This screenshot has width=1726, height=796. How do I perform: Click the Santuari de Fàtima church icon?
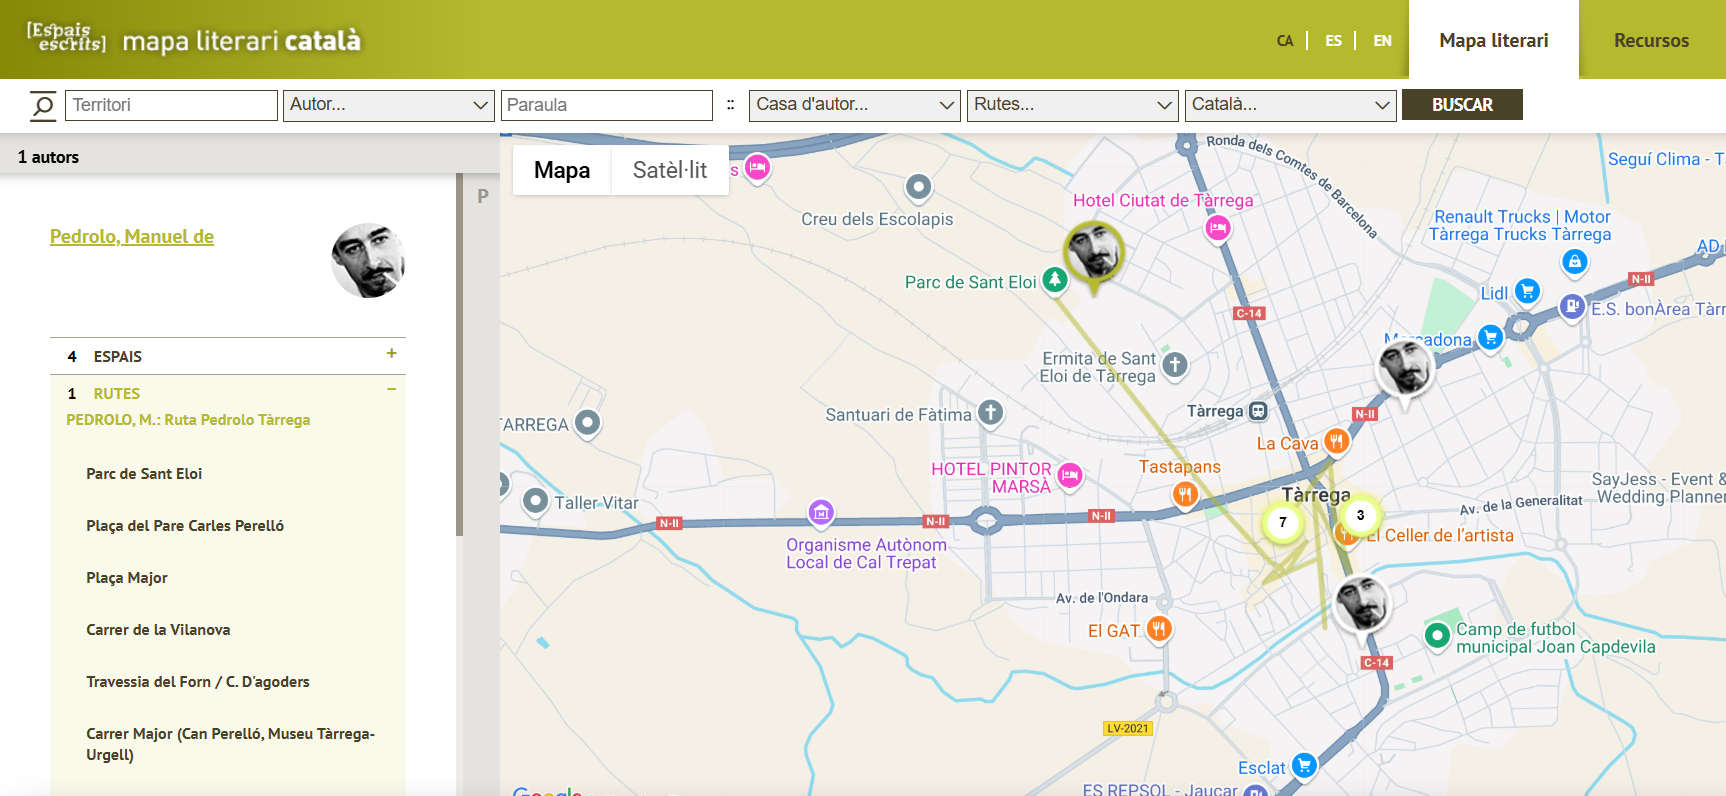pos(990,412)
